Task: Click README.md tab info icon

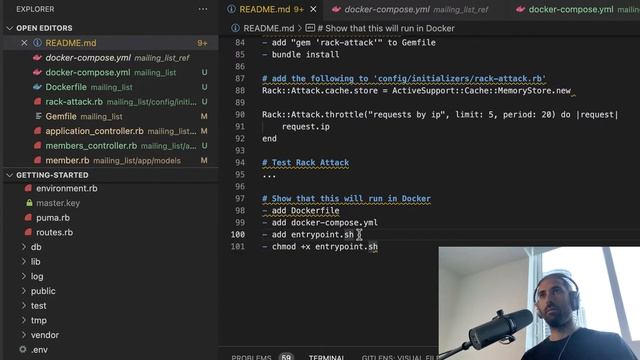Action: [x=231, y=9]
